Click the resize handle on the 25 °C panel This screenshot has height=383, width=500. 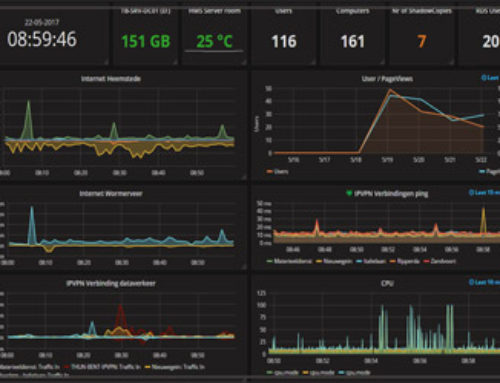tap(244, 62)
